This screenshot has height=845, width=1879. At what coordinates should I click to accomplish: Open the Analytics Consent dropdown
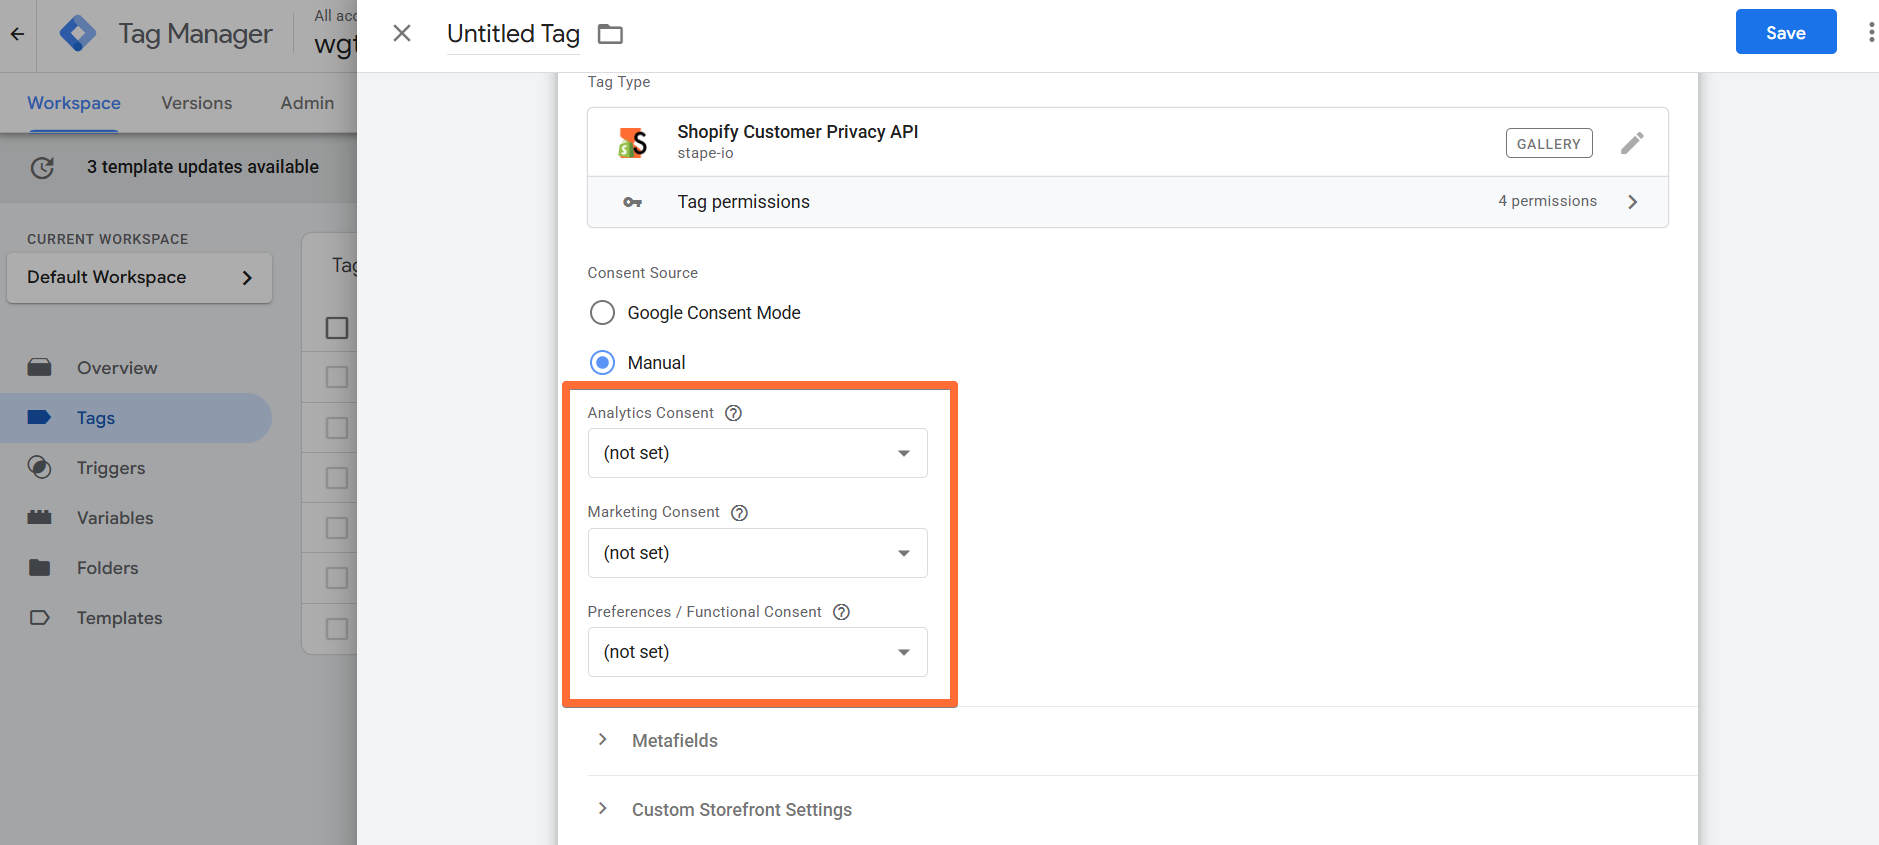(x=758, y=453)
